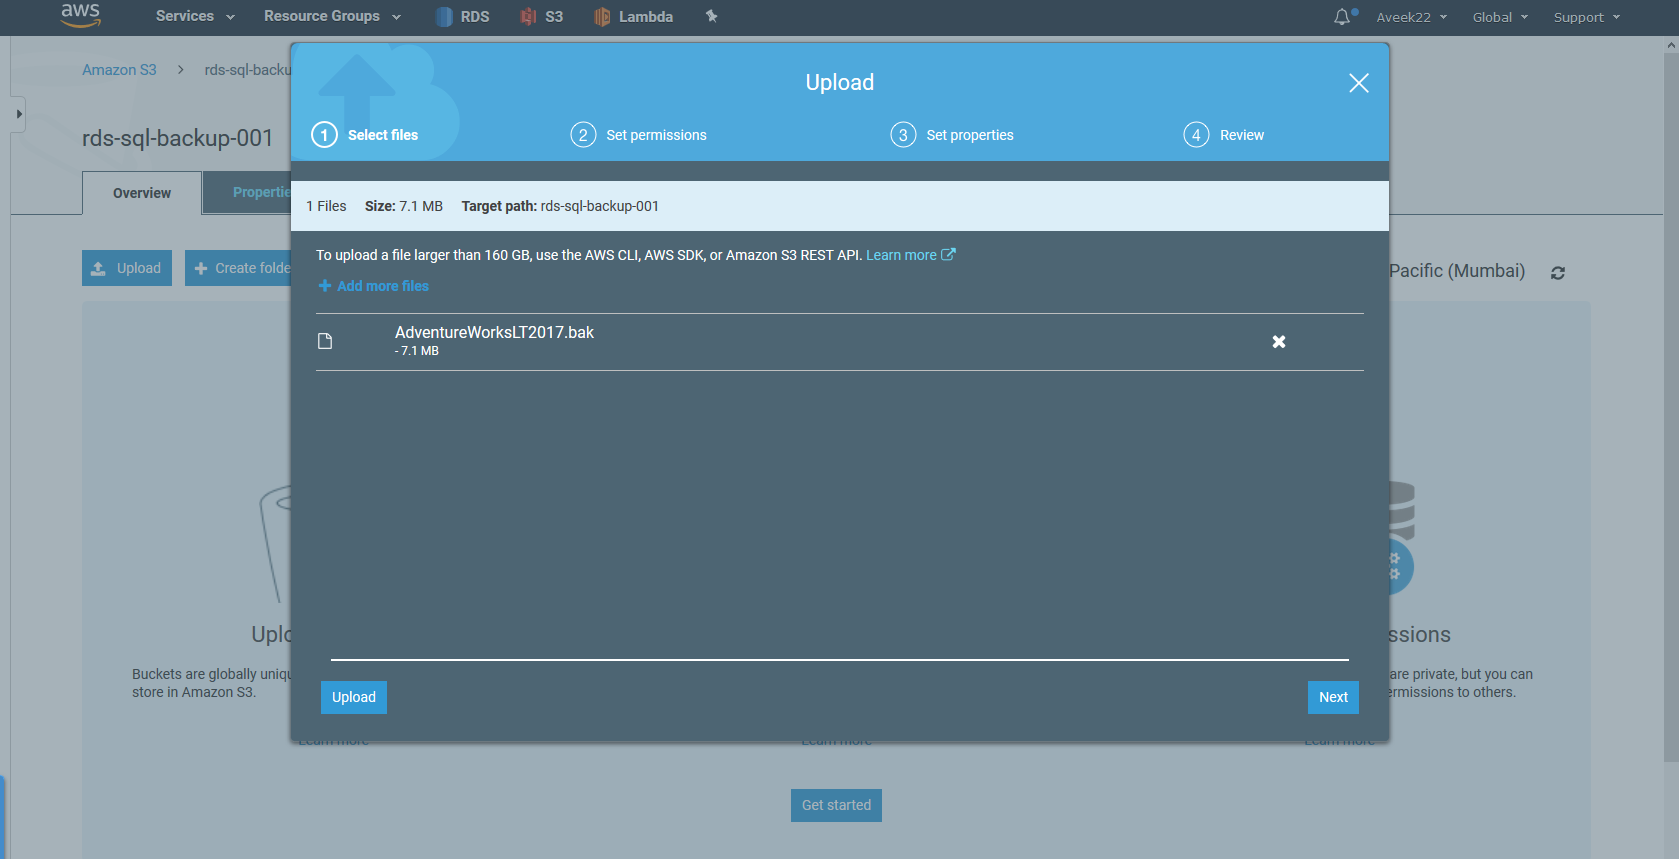
Task: Open the AWS home logo
Action: [x=80, y=15]
